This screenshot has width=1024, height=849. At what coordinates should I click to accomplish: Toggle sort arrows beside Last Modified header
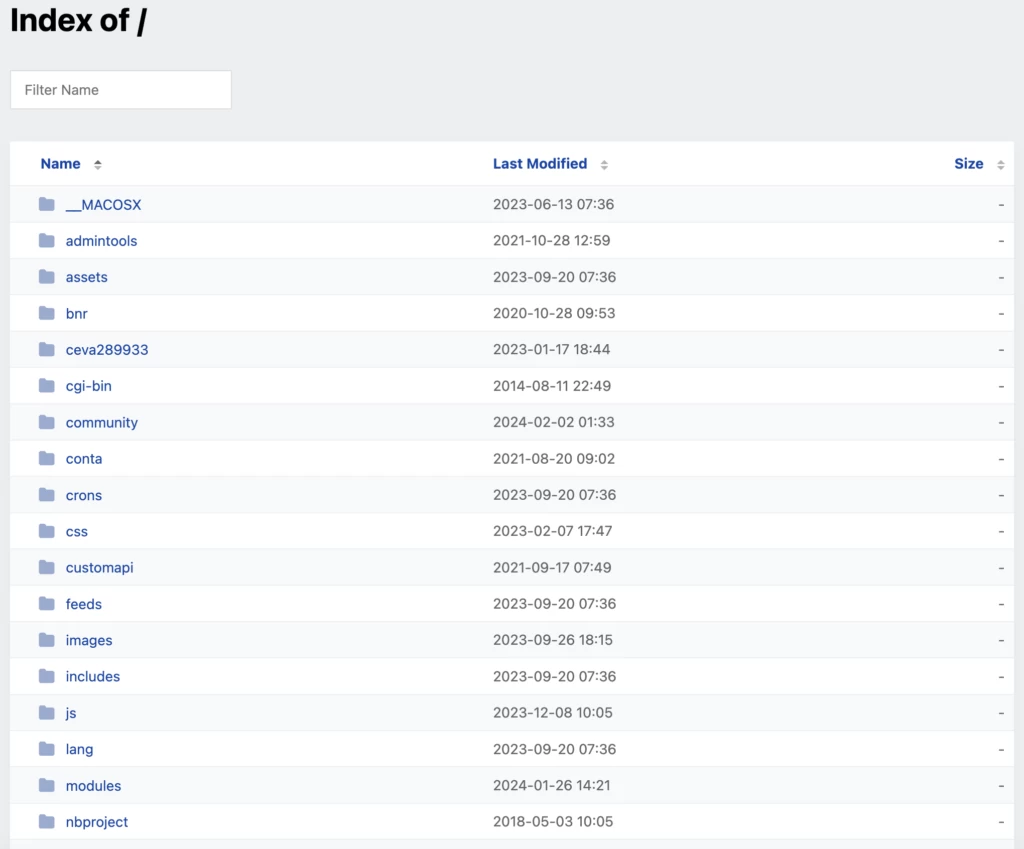[604, 164]
